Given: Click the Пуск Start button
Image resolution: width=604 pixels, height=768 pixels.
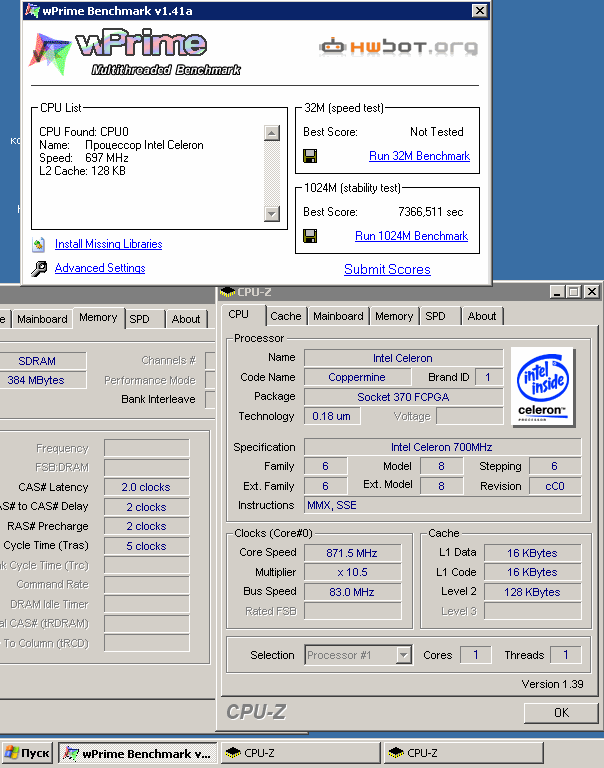Looking at the screenshot, I should click(x=27, y=753).
